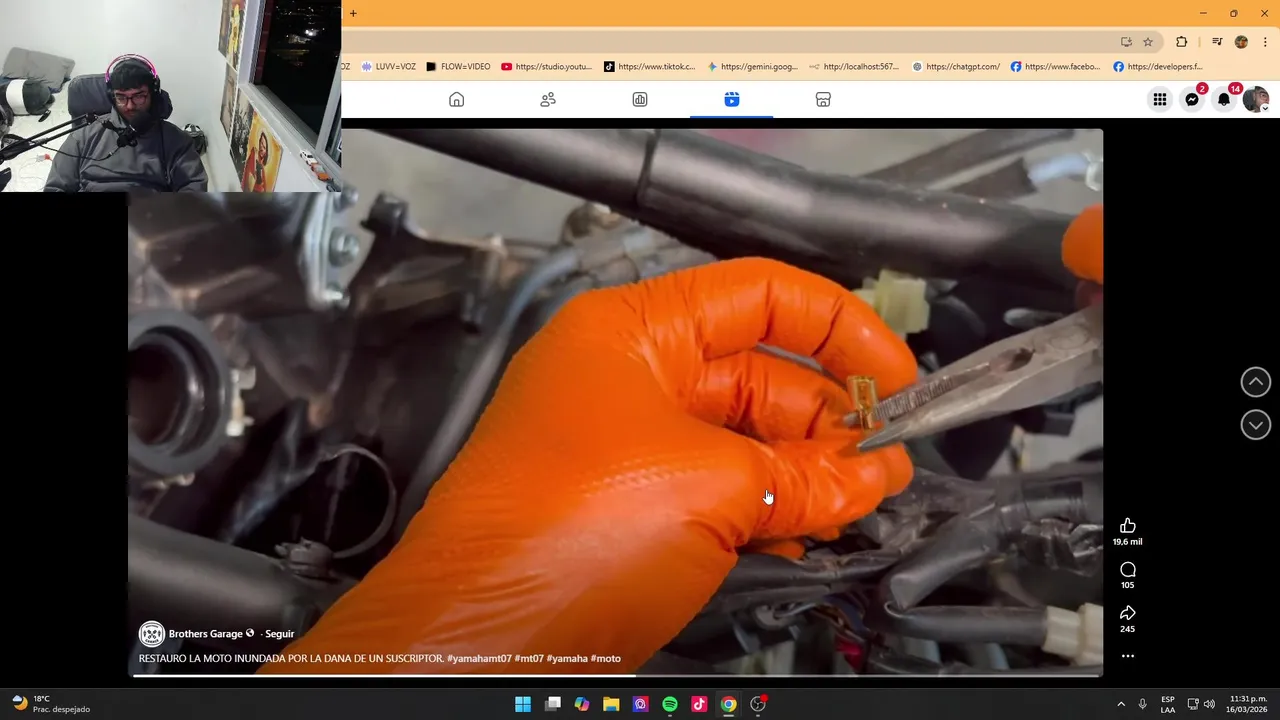This screenshot has height=720, width=1280.
Task: Click the #mt07 hashtag
Action: [x=529, y=659]
